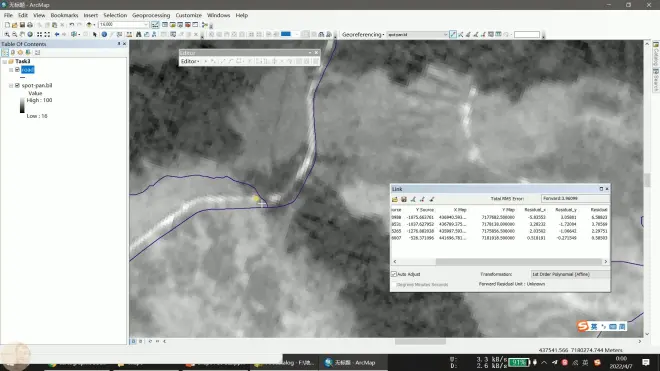Select the Pan hand tool
Image resolution: width=660 pixels, height=371 pixels.
tap(22, 35)
